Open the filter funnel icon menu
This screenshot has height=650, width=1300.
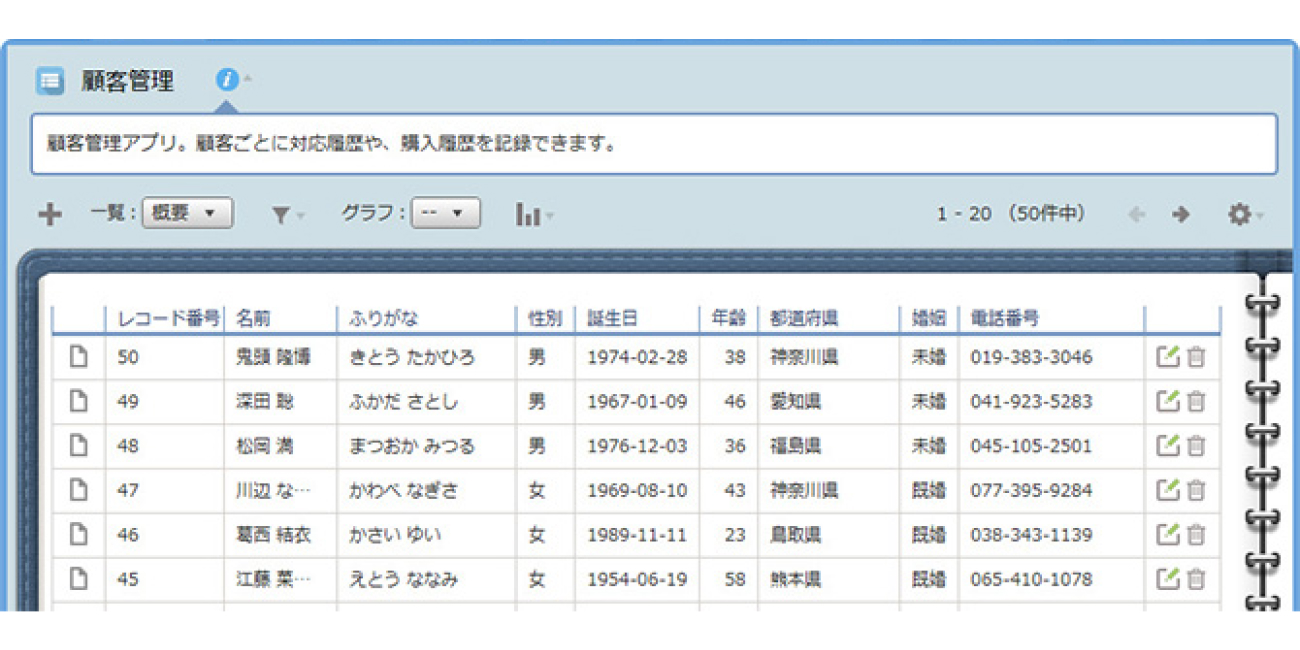pyautogui.click(x=283, y=214)
